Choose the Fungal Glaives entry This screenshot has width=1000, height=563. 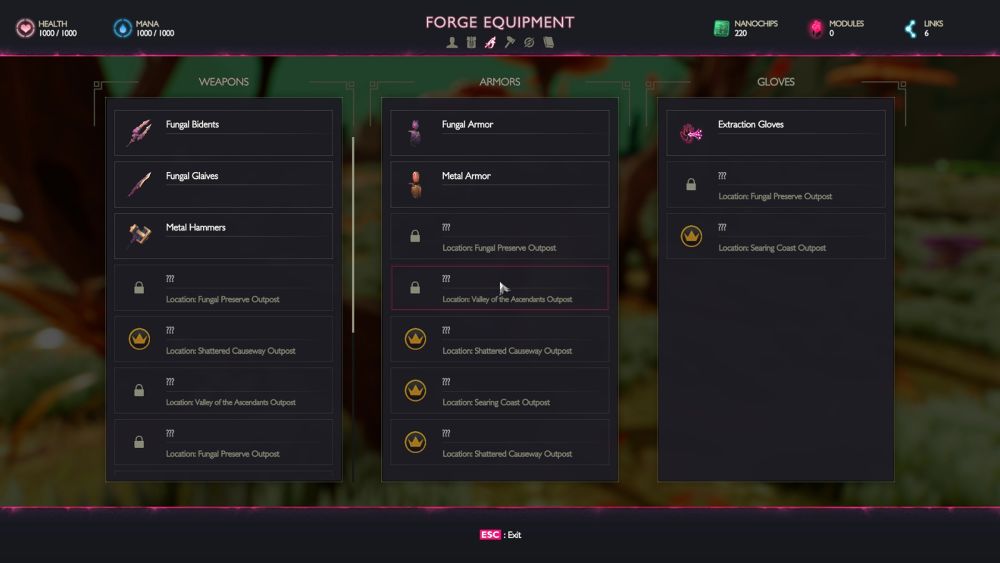click(x=223, y=184)
